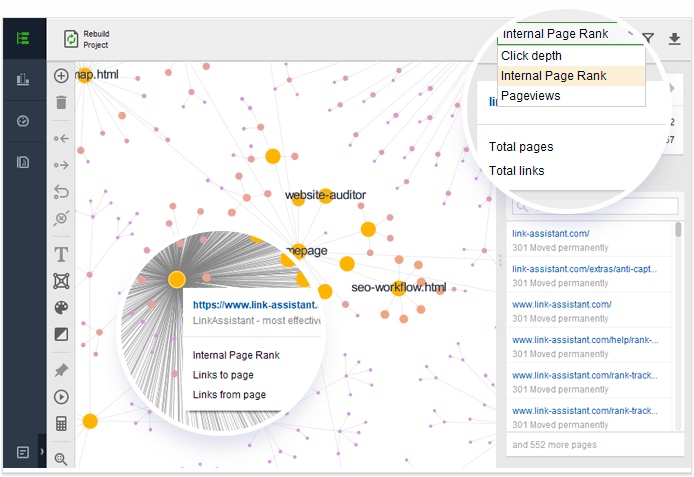
Task: Select the Text label tool
Action: 61,254
